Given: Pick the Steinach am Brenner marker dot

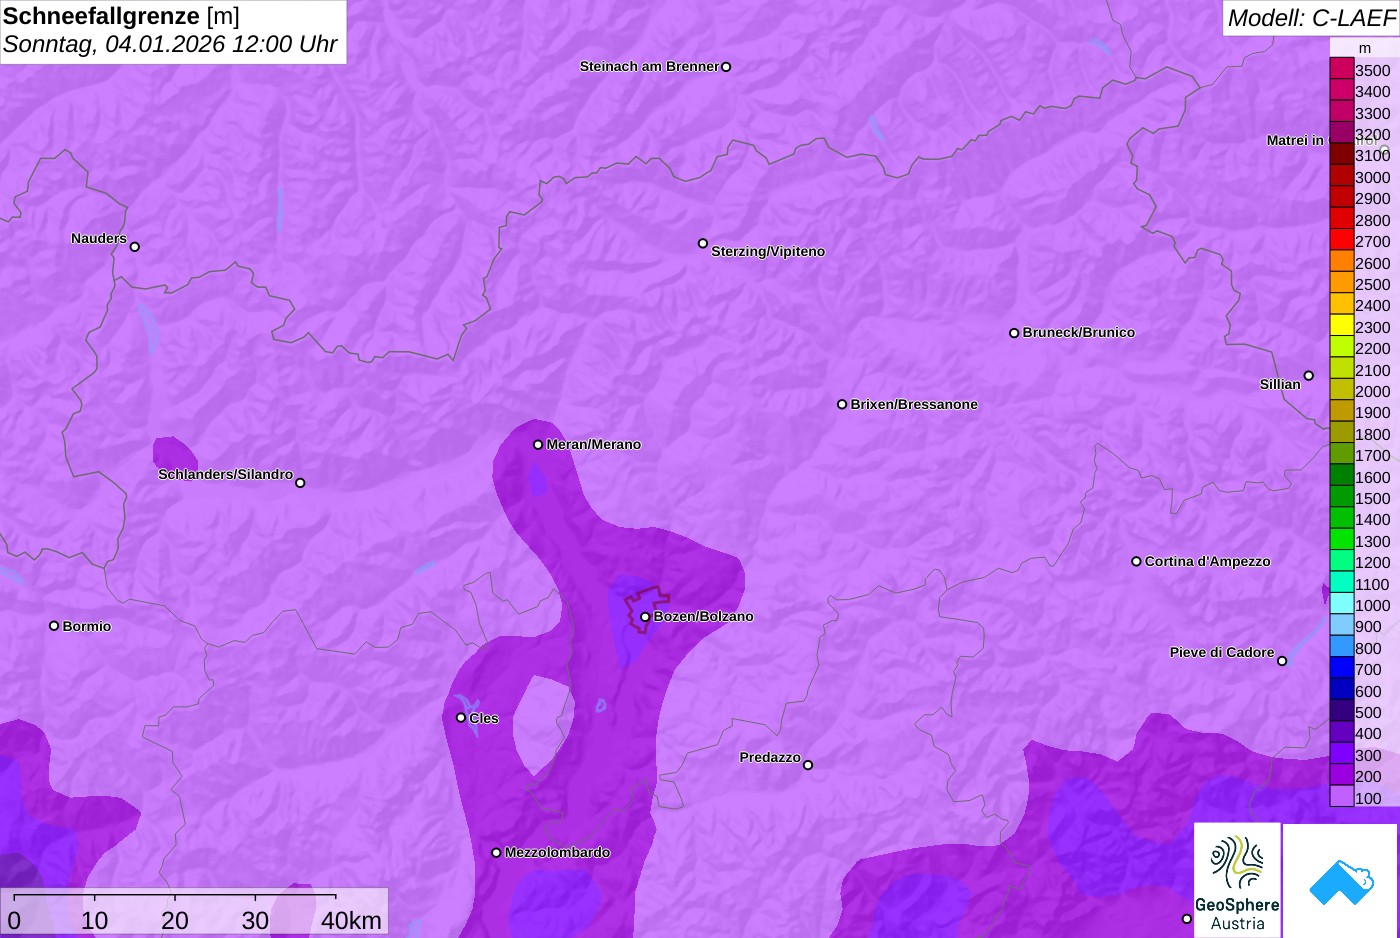Looking at the screenshot, I should click(726, 67).
